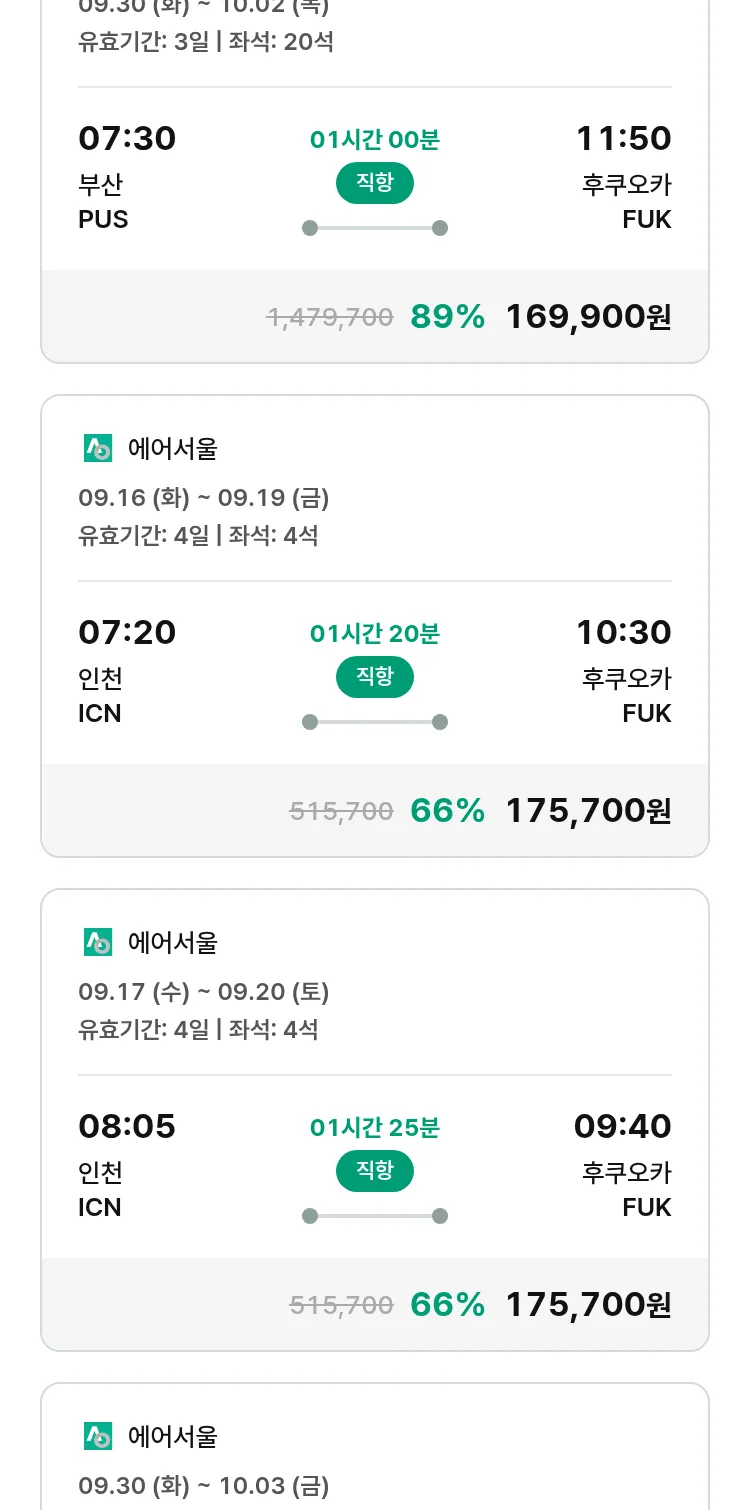
Task: Tap 08:05 인천 ICN departure info
Action: coord(127,1166)
